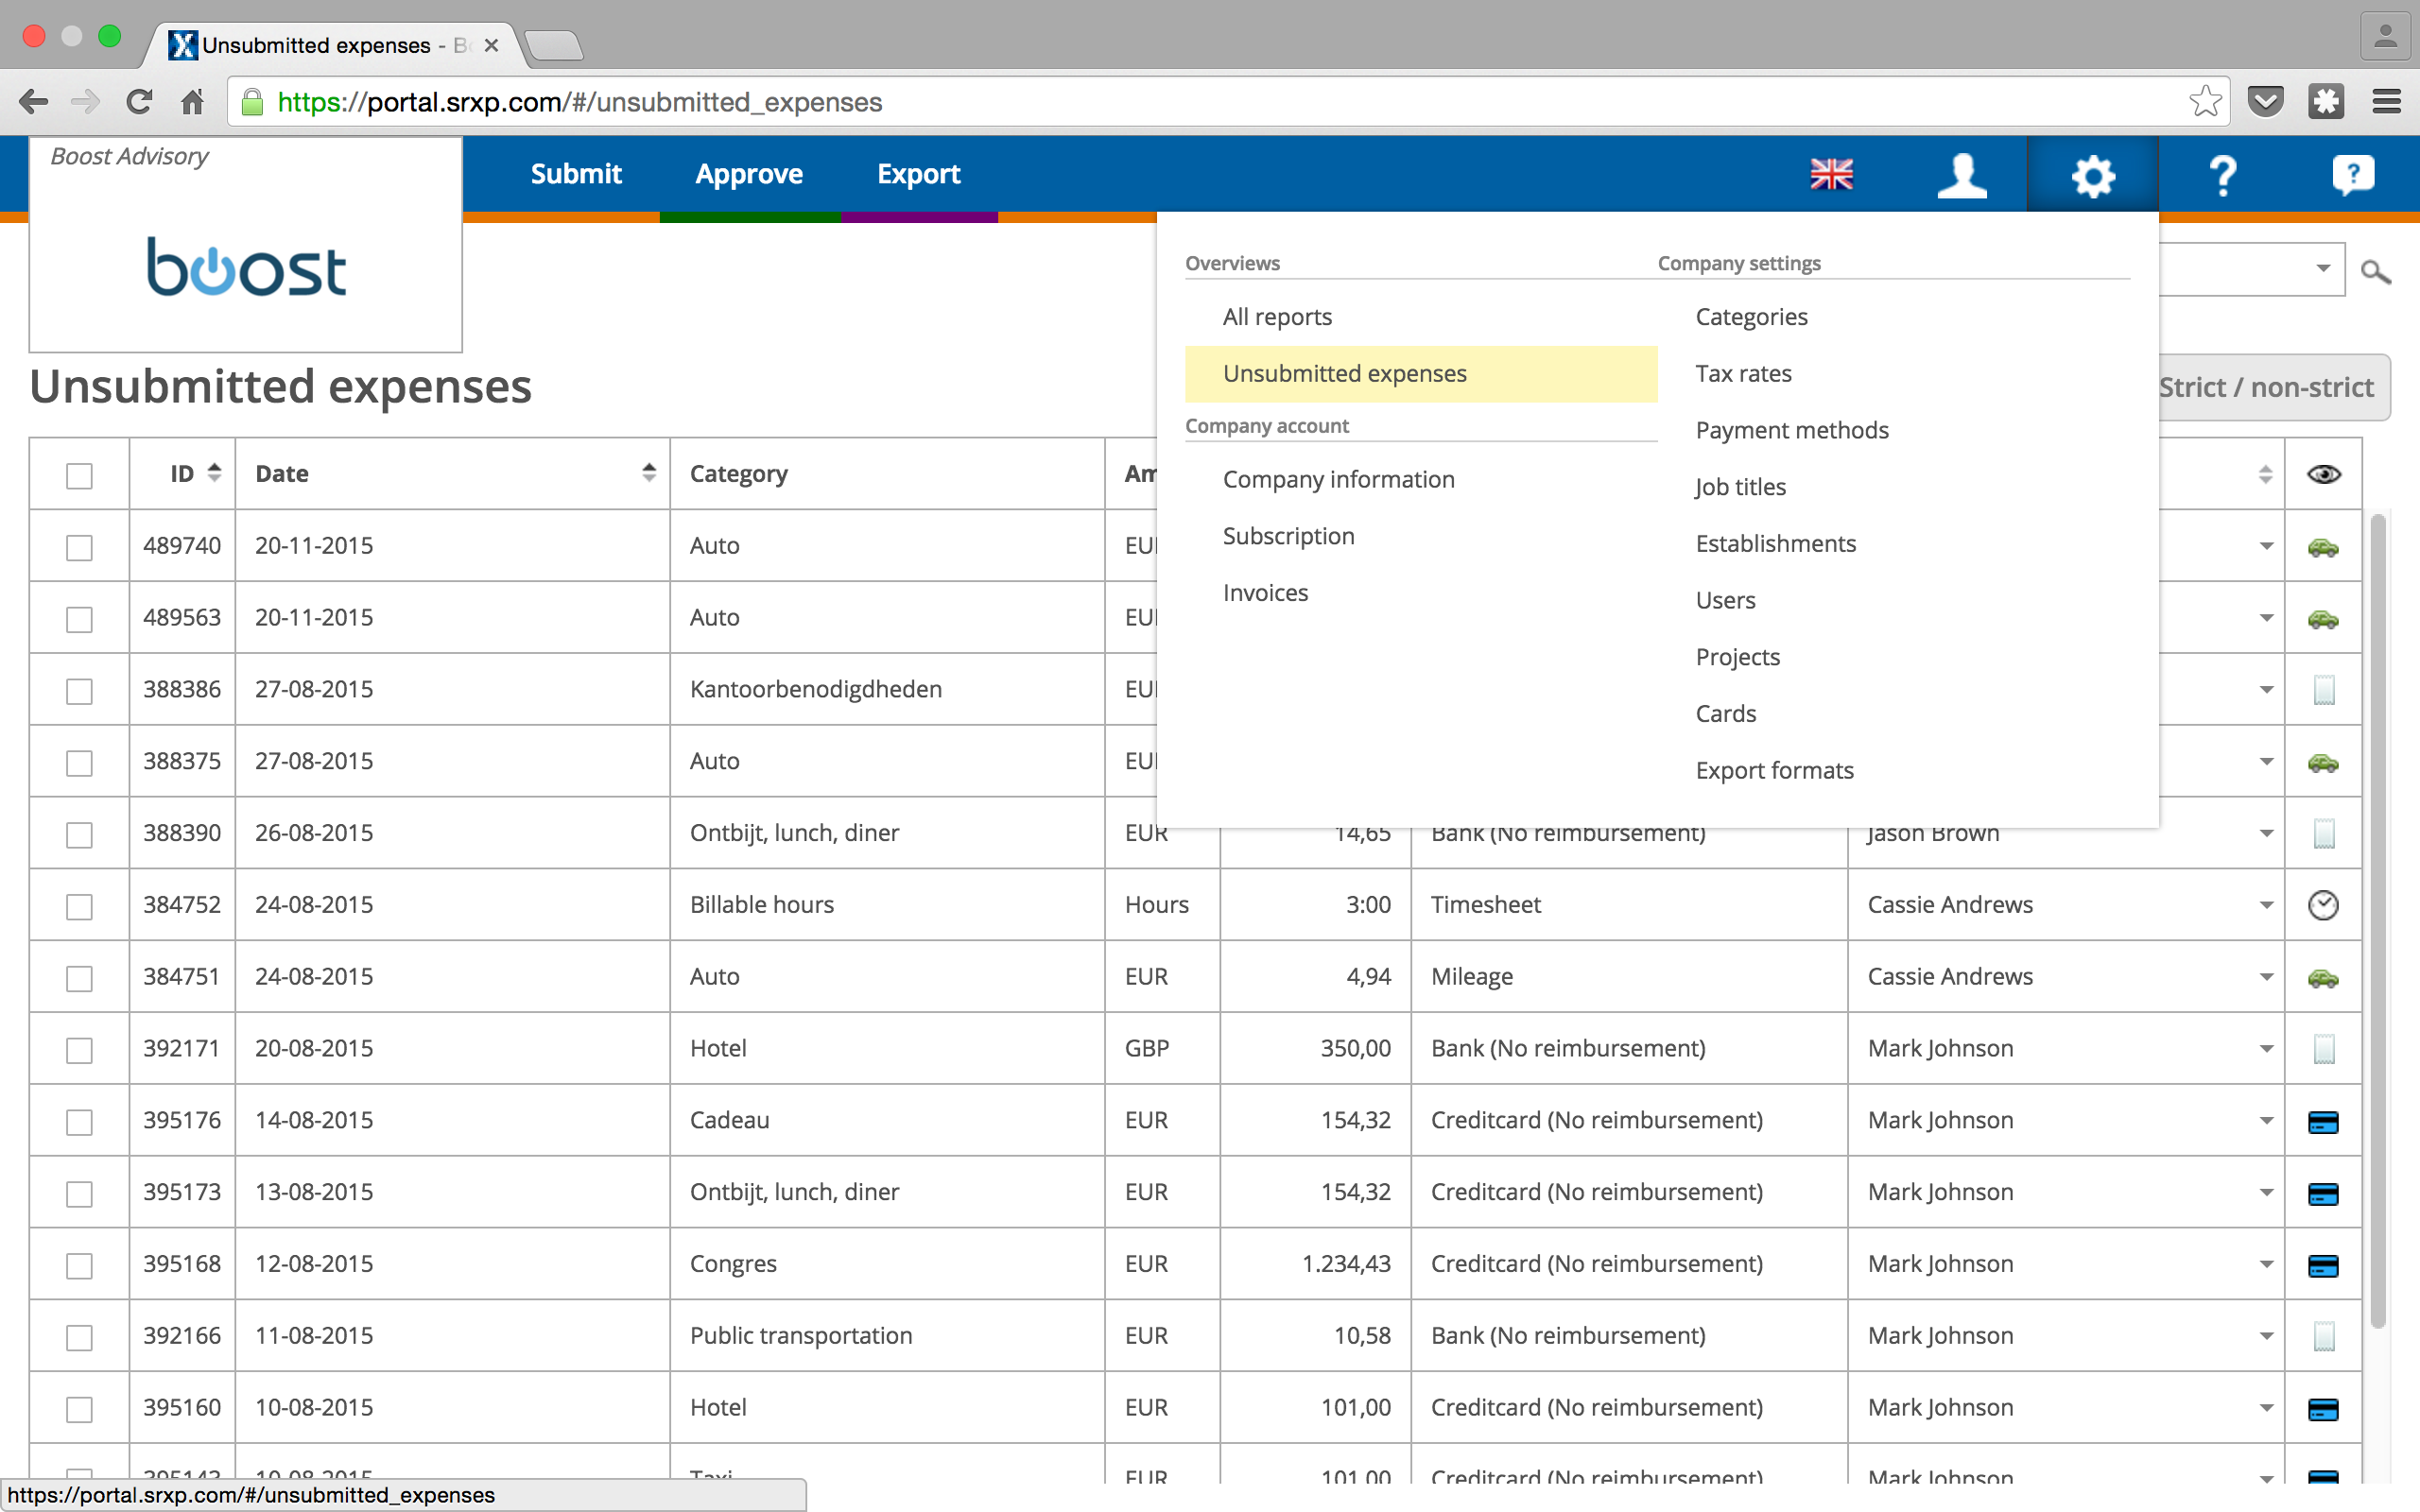The width and height of the screenshot is (2420, 1512).
Task: Go to Users settings
Action: coord(1725,601)
